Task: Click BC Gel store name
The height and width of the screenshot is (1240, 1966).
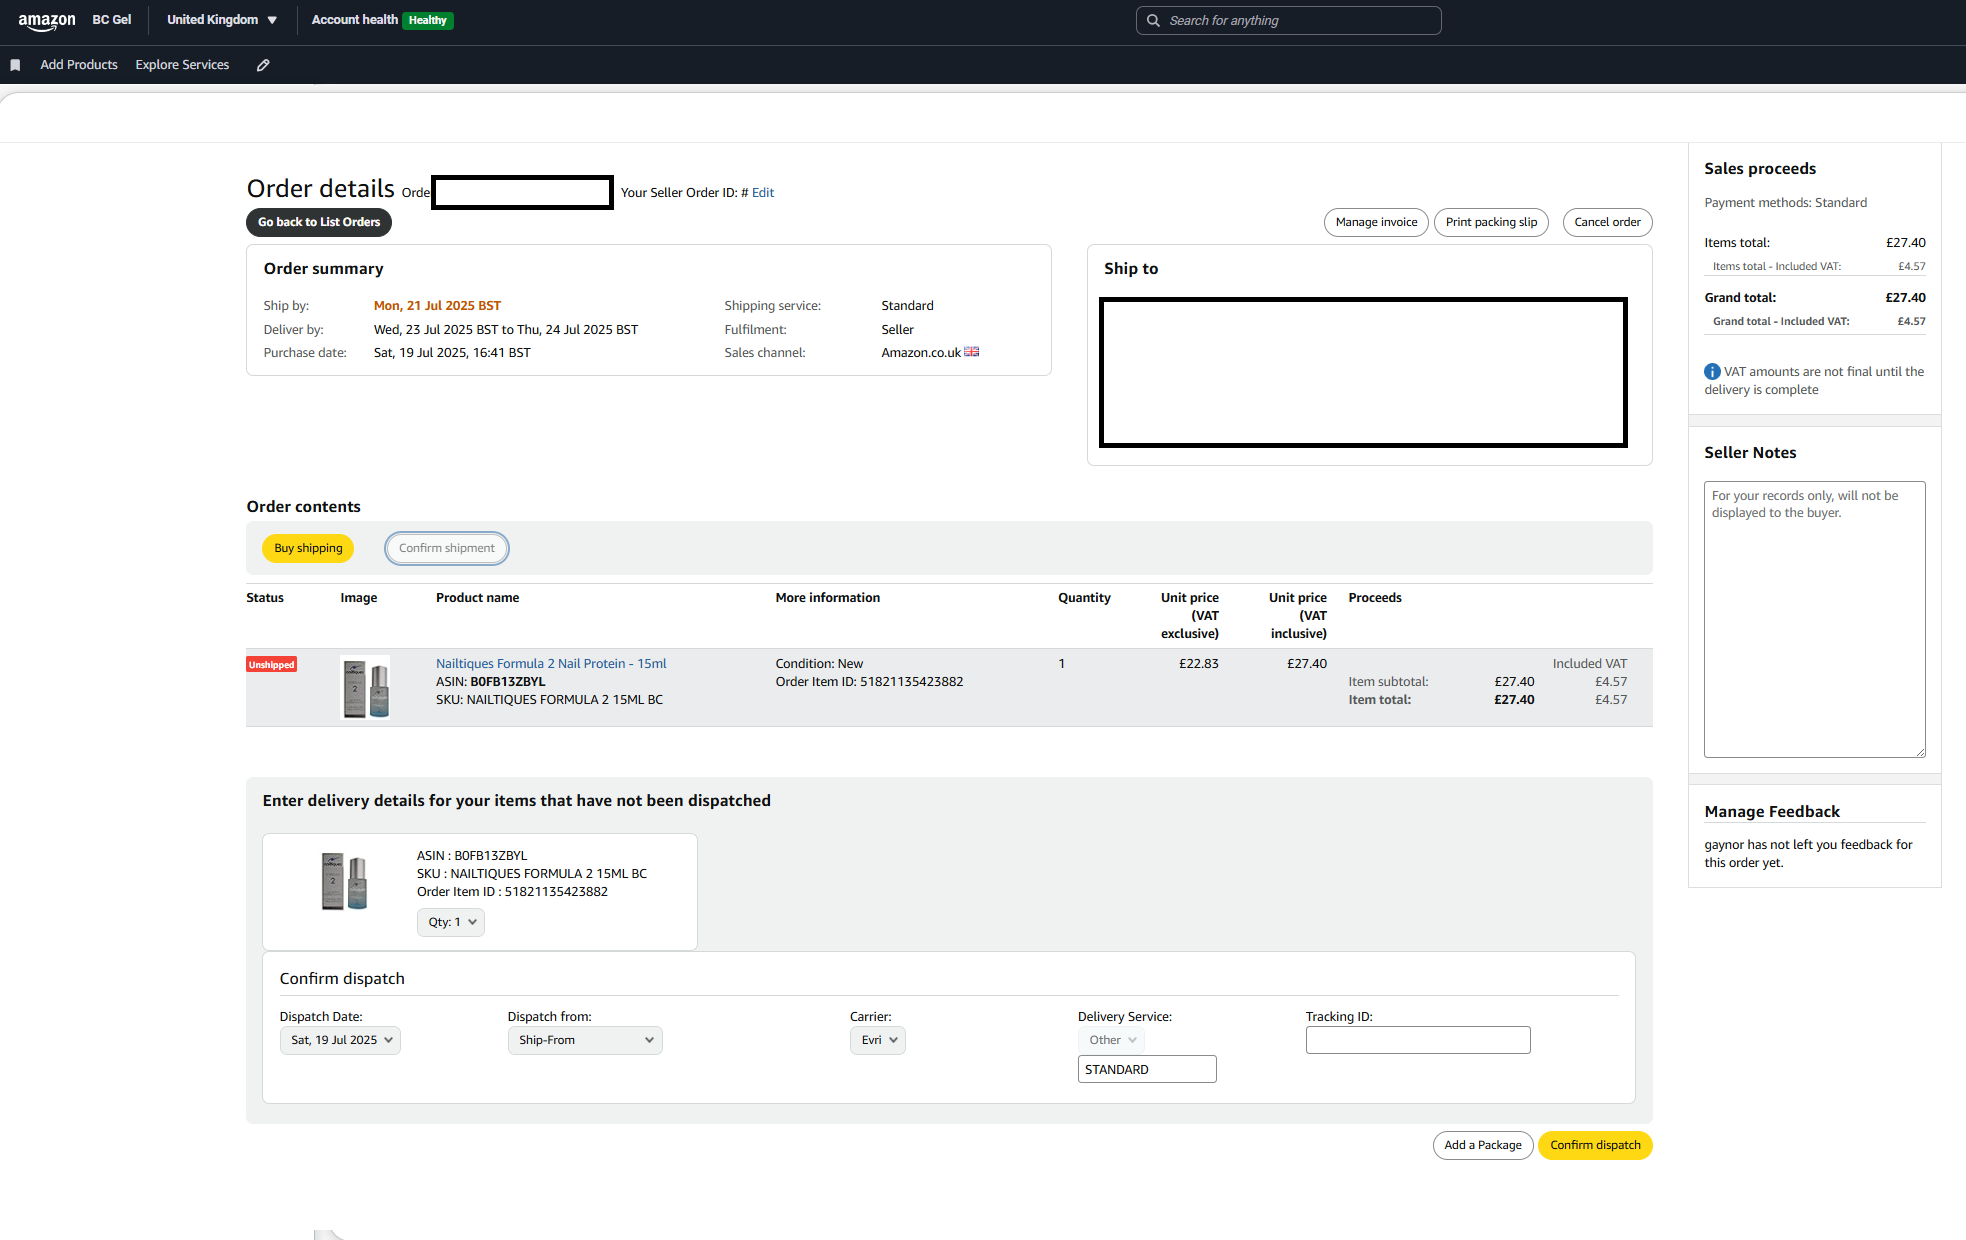Action: 112,20
